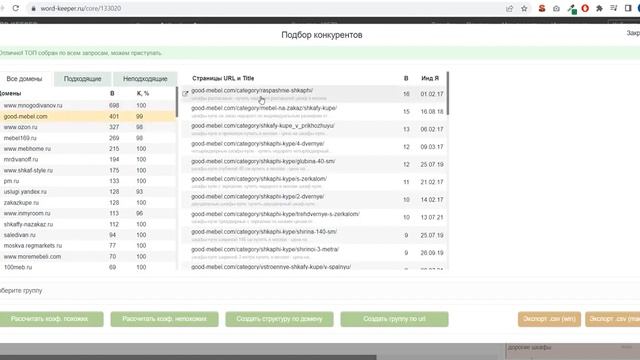Open URL shkaphi-kype/shirina-140-sm/
The height and width of the screenshot is (360, 640).
pos(264,231)
